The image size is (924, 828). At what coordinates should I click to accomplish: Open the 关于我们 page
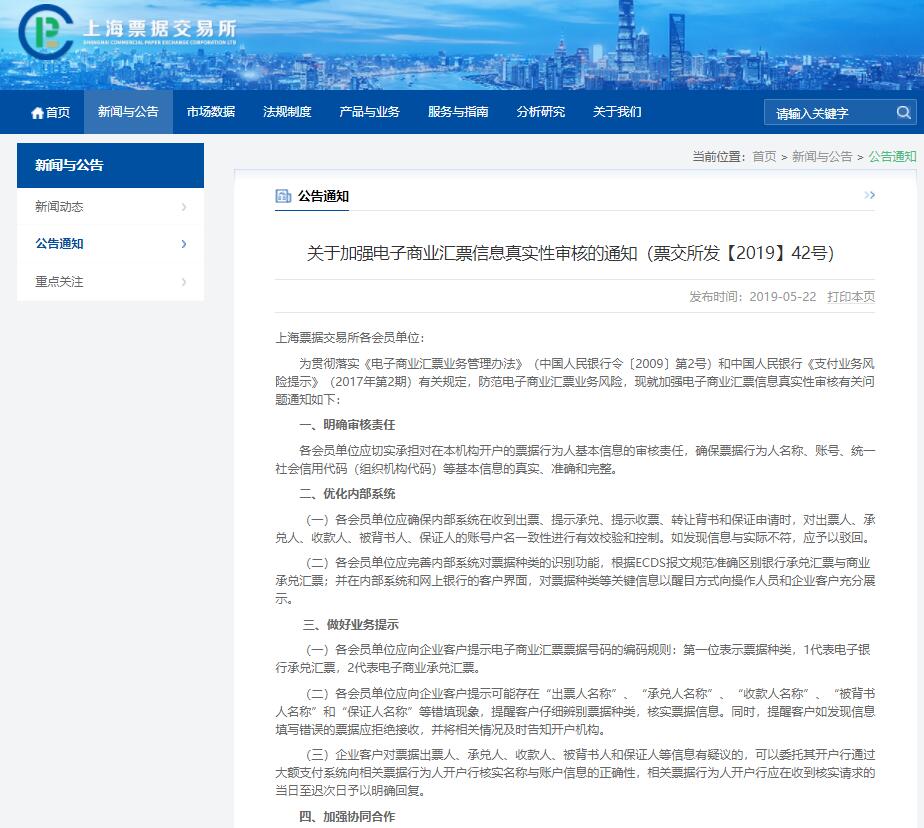click(x=617, y=112)
